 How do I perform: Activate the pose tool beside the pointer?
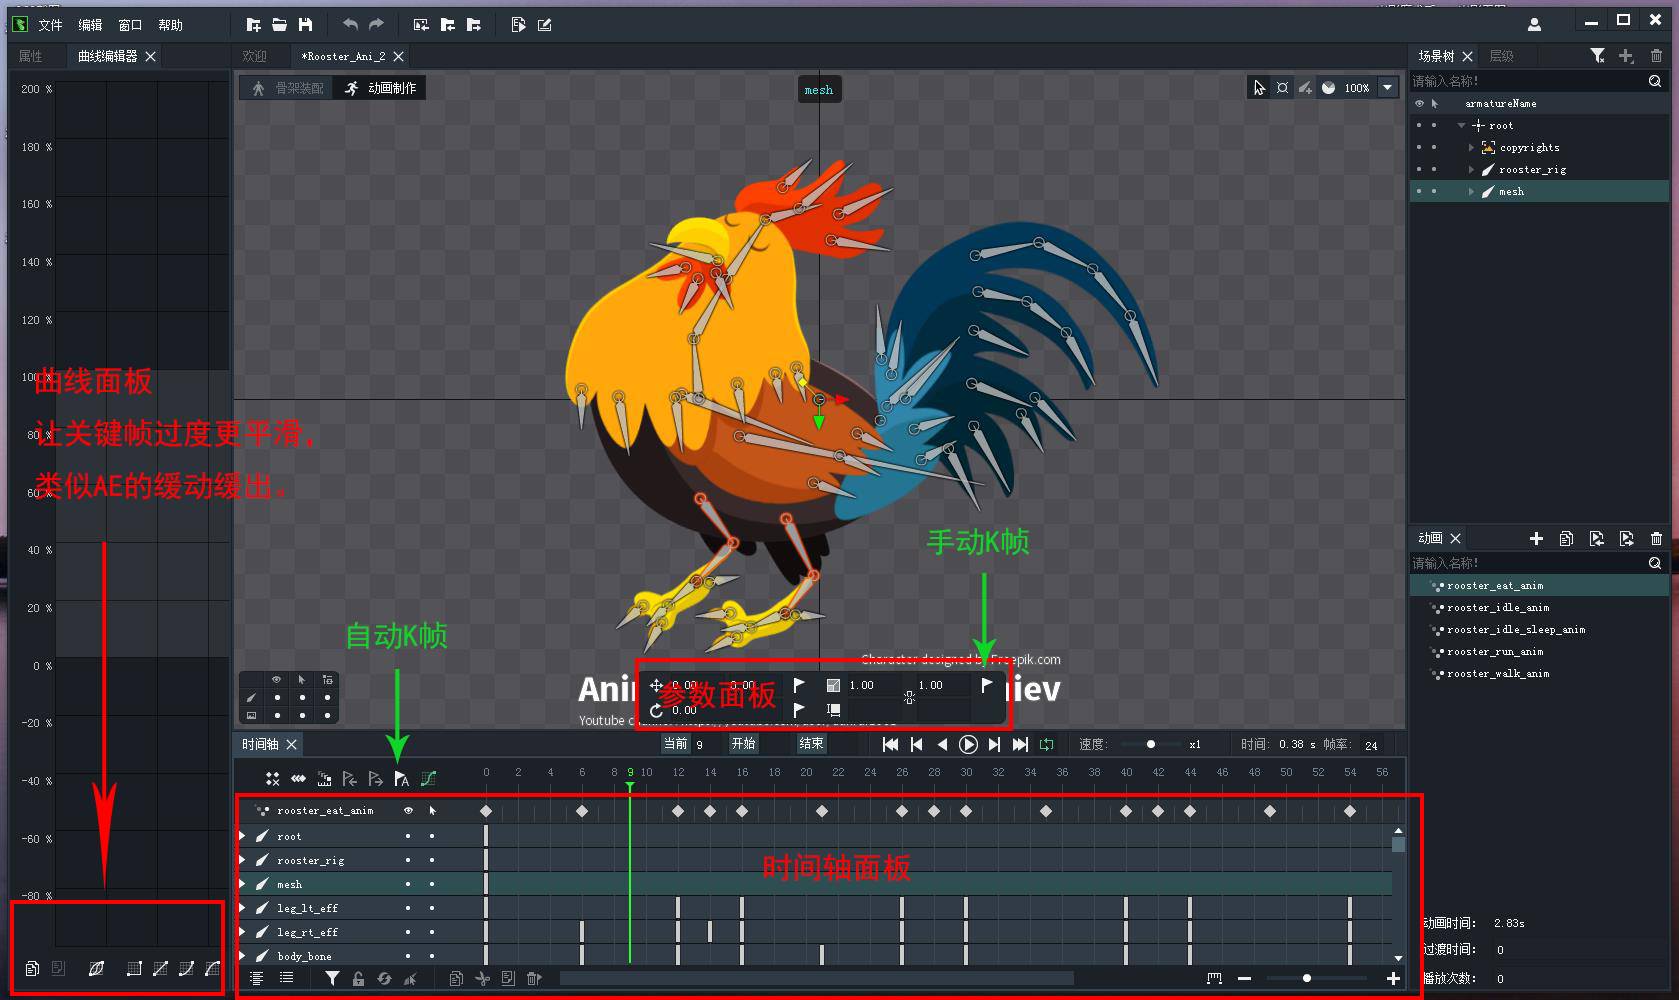[1282, 88]
